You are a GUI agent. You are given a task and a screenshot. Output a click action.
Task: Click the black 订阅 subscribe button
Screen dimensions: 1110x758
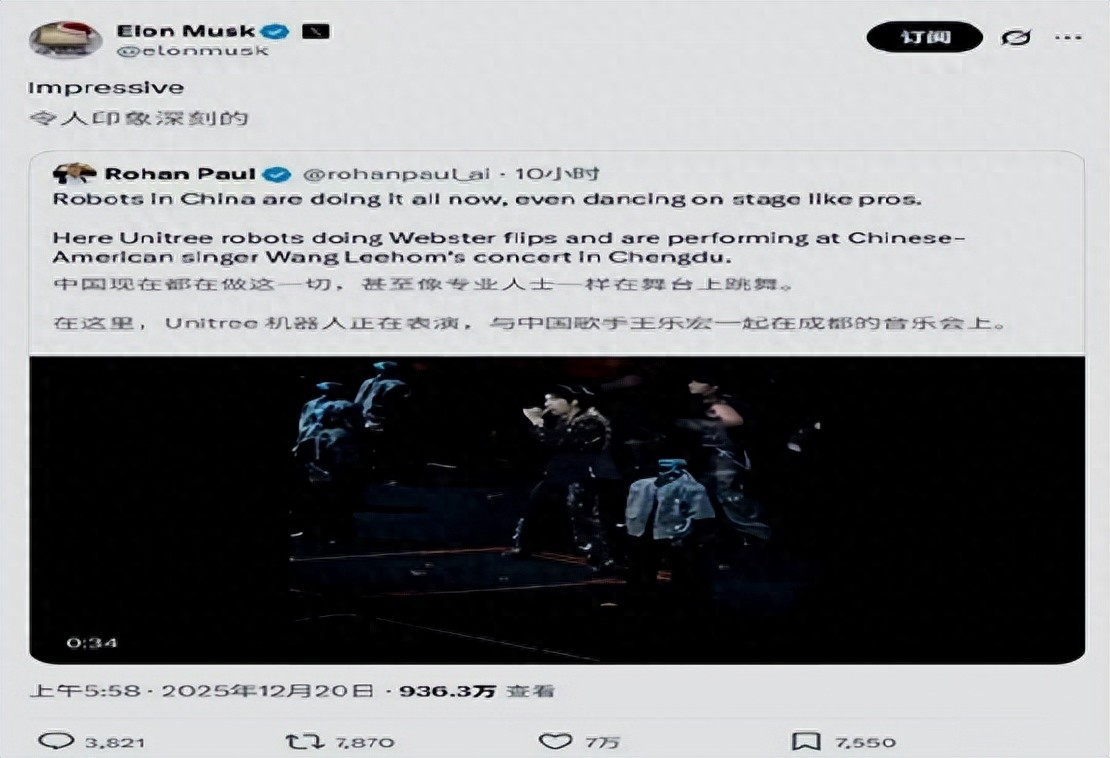click(x=924, y=37)
